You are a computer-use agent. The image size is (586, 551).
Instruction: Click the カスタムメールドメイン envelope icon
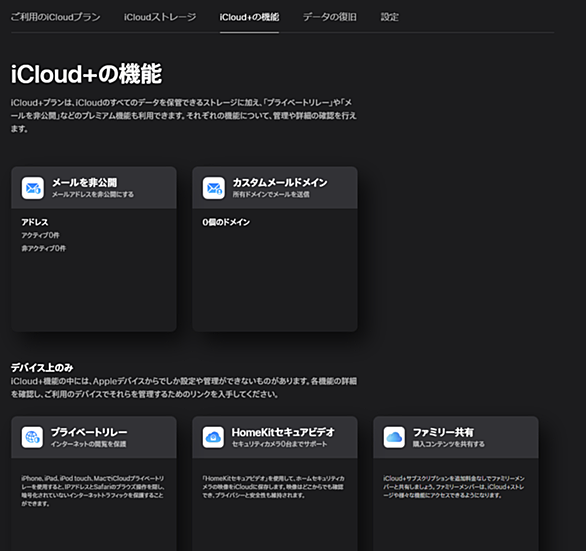click(214, 188)
